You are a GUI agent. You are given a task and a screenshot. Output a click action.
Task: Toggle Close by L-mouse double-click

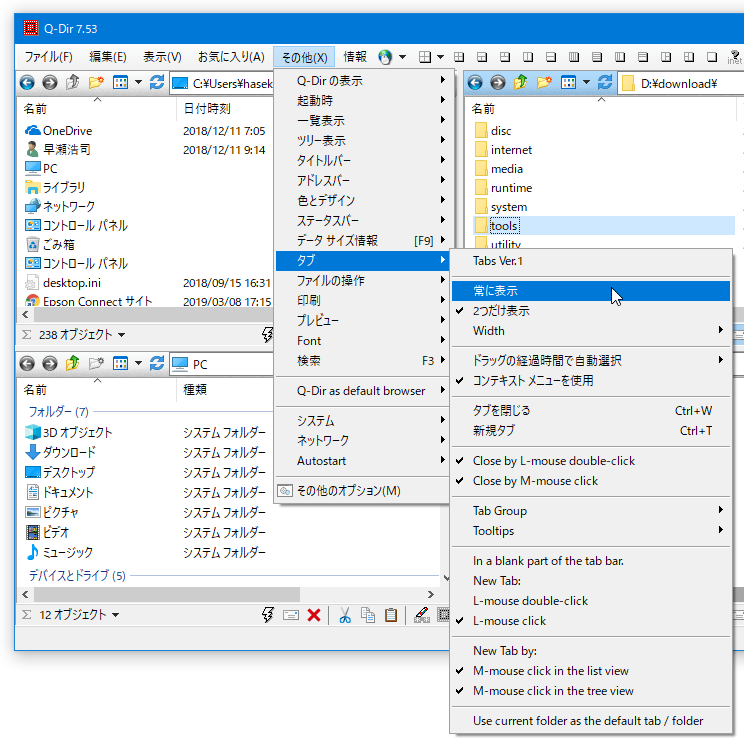click(591, 461)
